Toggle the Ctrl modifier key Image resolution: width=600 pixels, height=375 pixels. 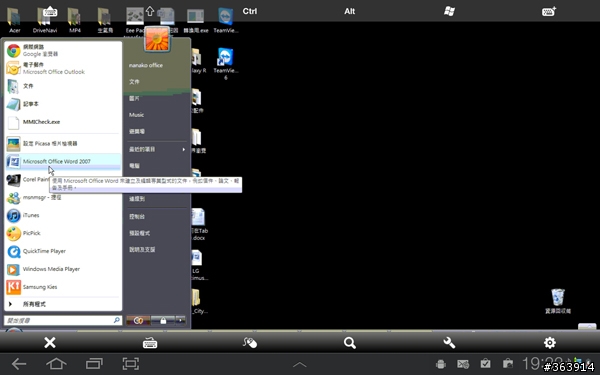tap(250, 11)
